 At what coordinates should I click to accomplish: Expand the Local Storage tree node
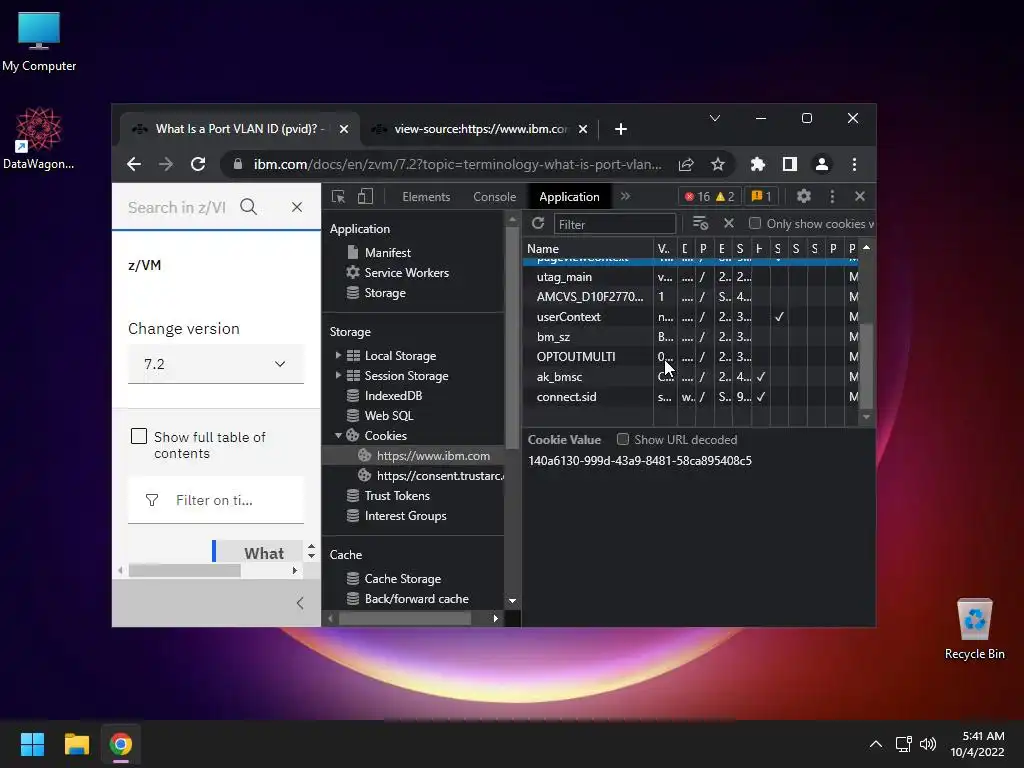(338, 355)
